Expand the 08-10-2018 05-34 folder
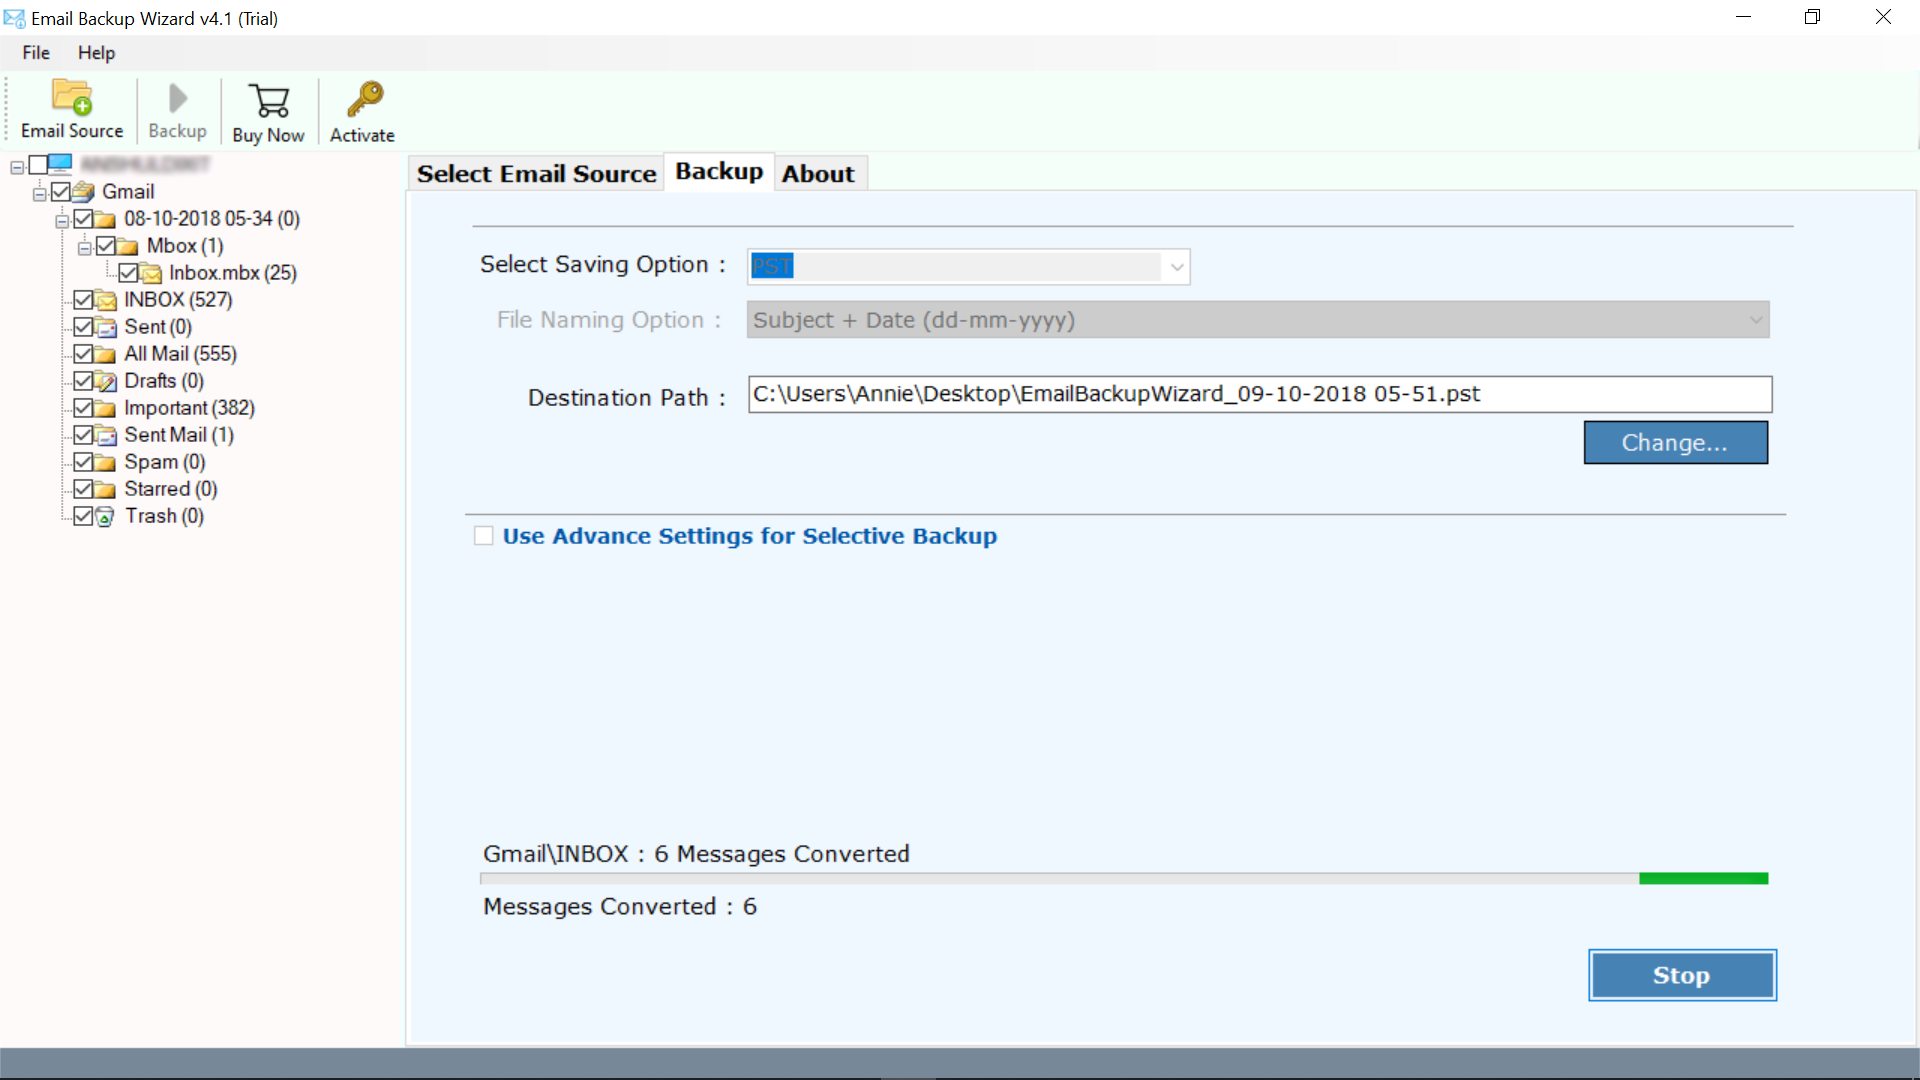This screenshot has height=1080, width=1920. 63,218
